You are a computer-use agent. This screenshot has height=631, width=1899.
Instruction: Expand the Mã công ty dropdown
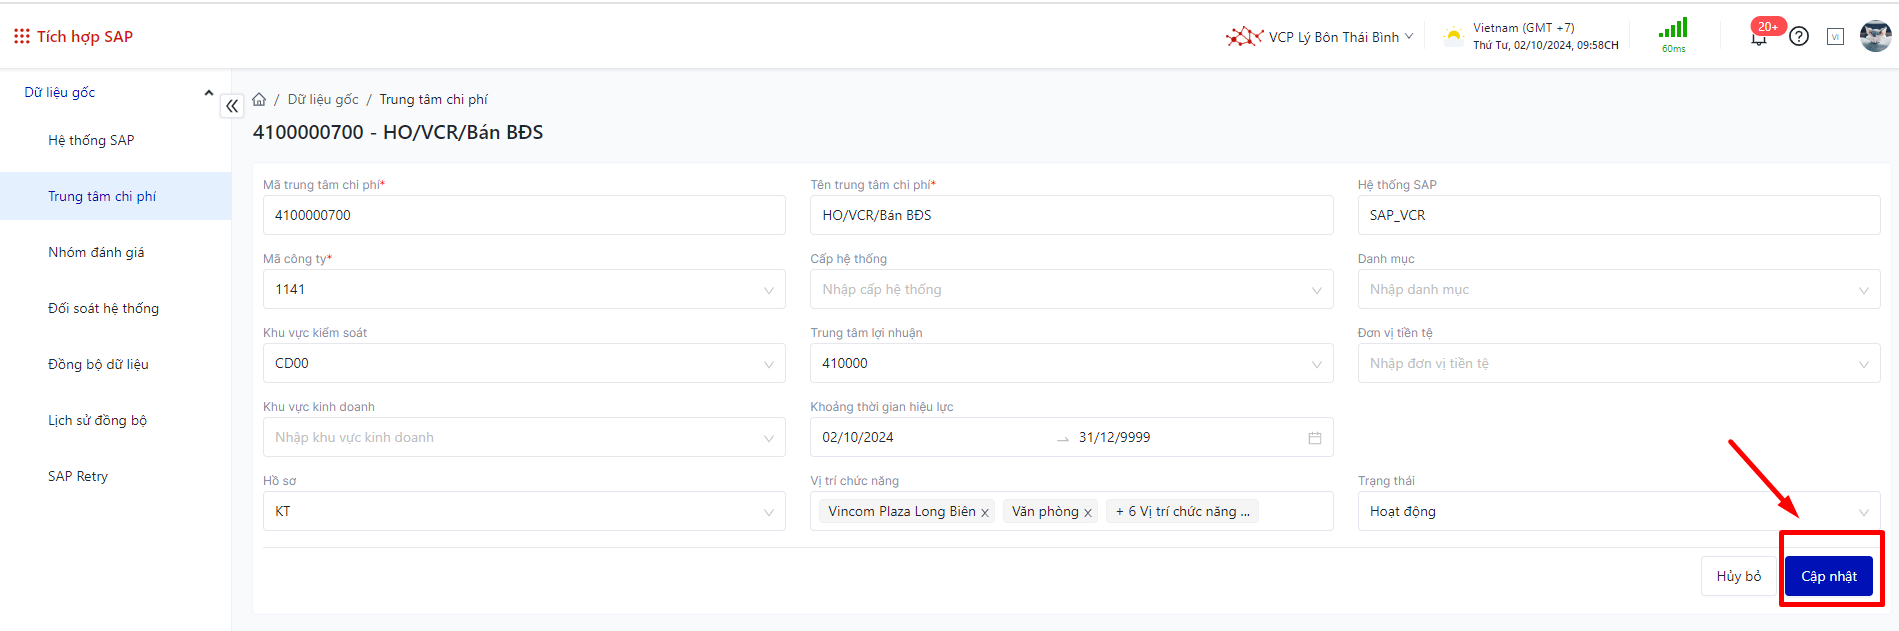tap(768, 290)
